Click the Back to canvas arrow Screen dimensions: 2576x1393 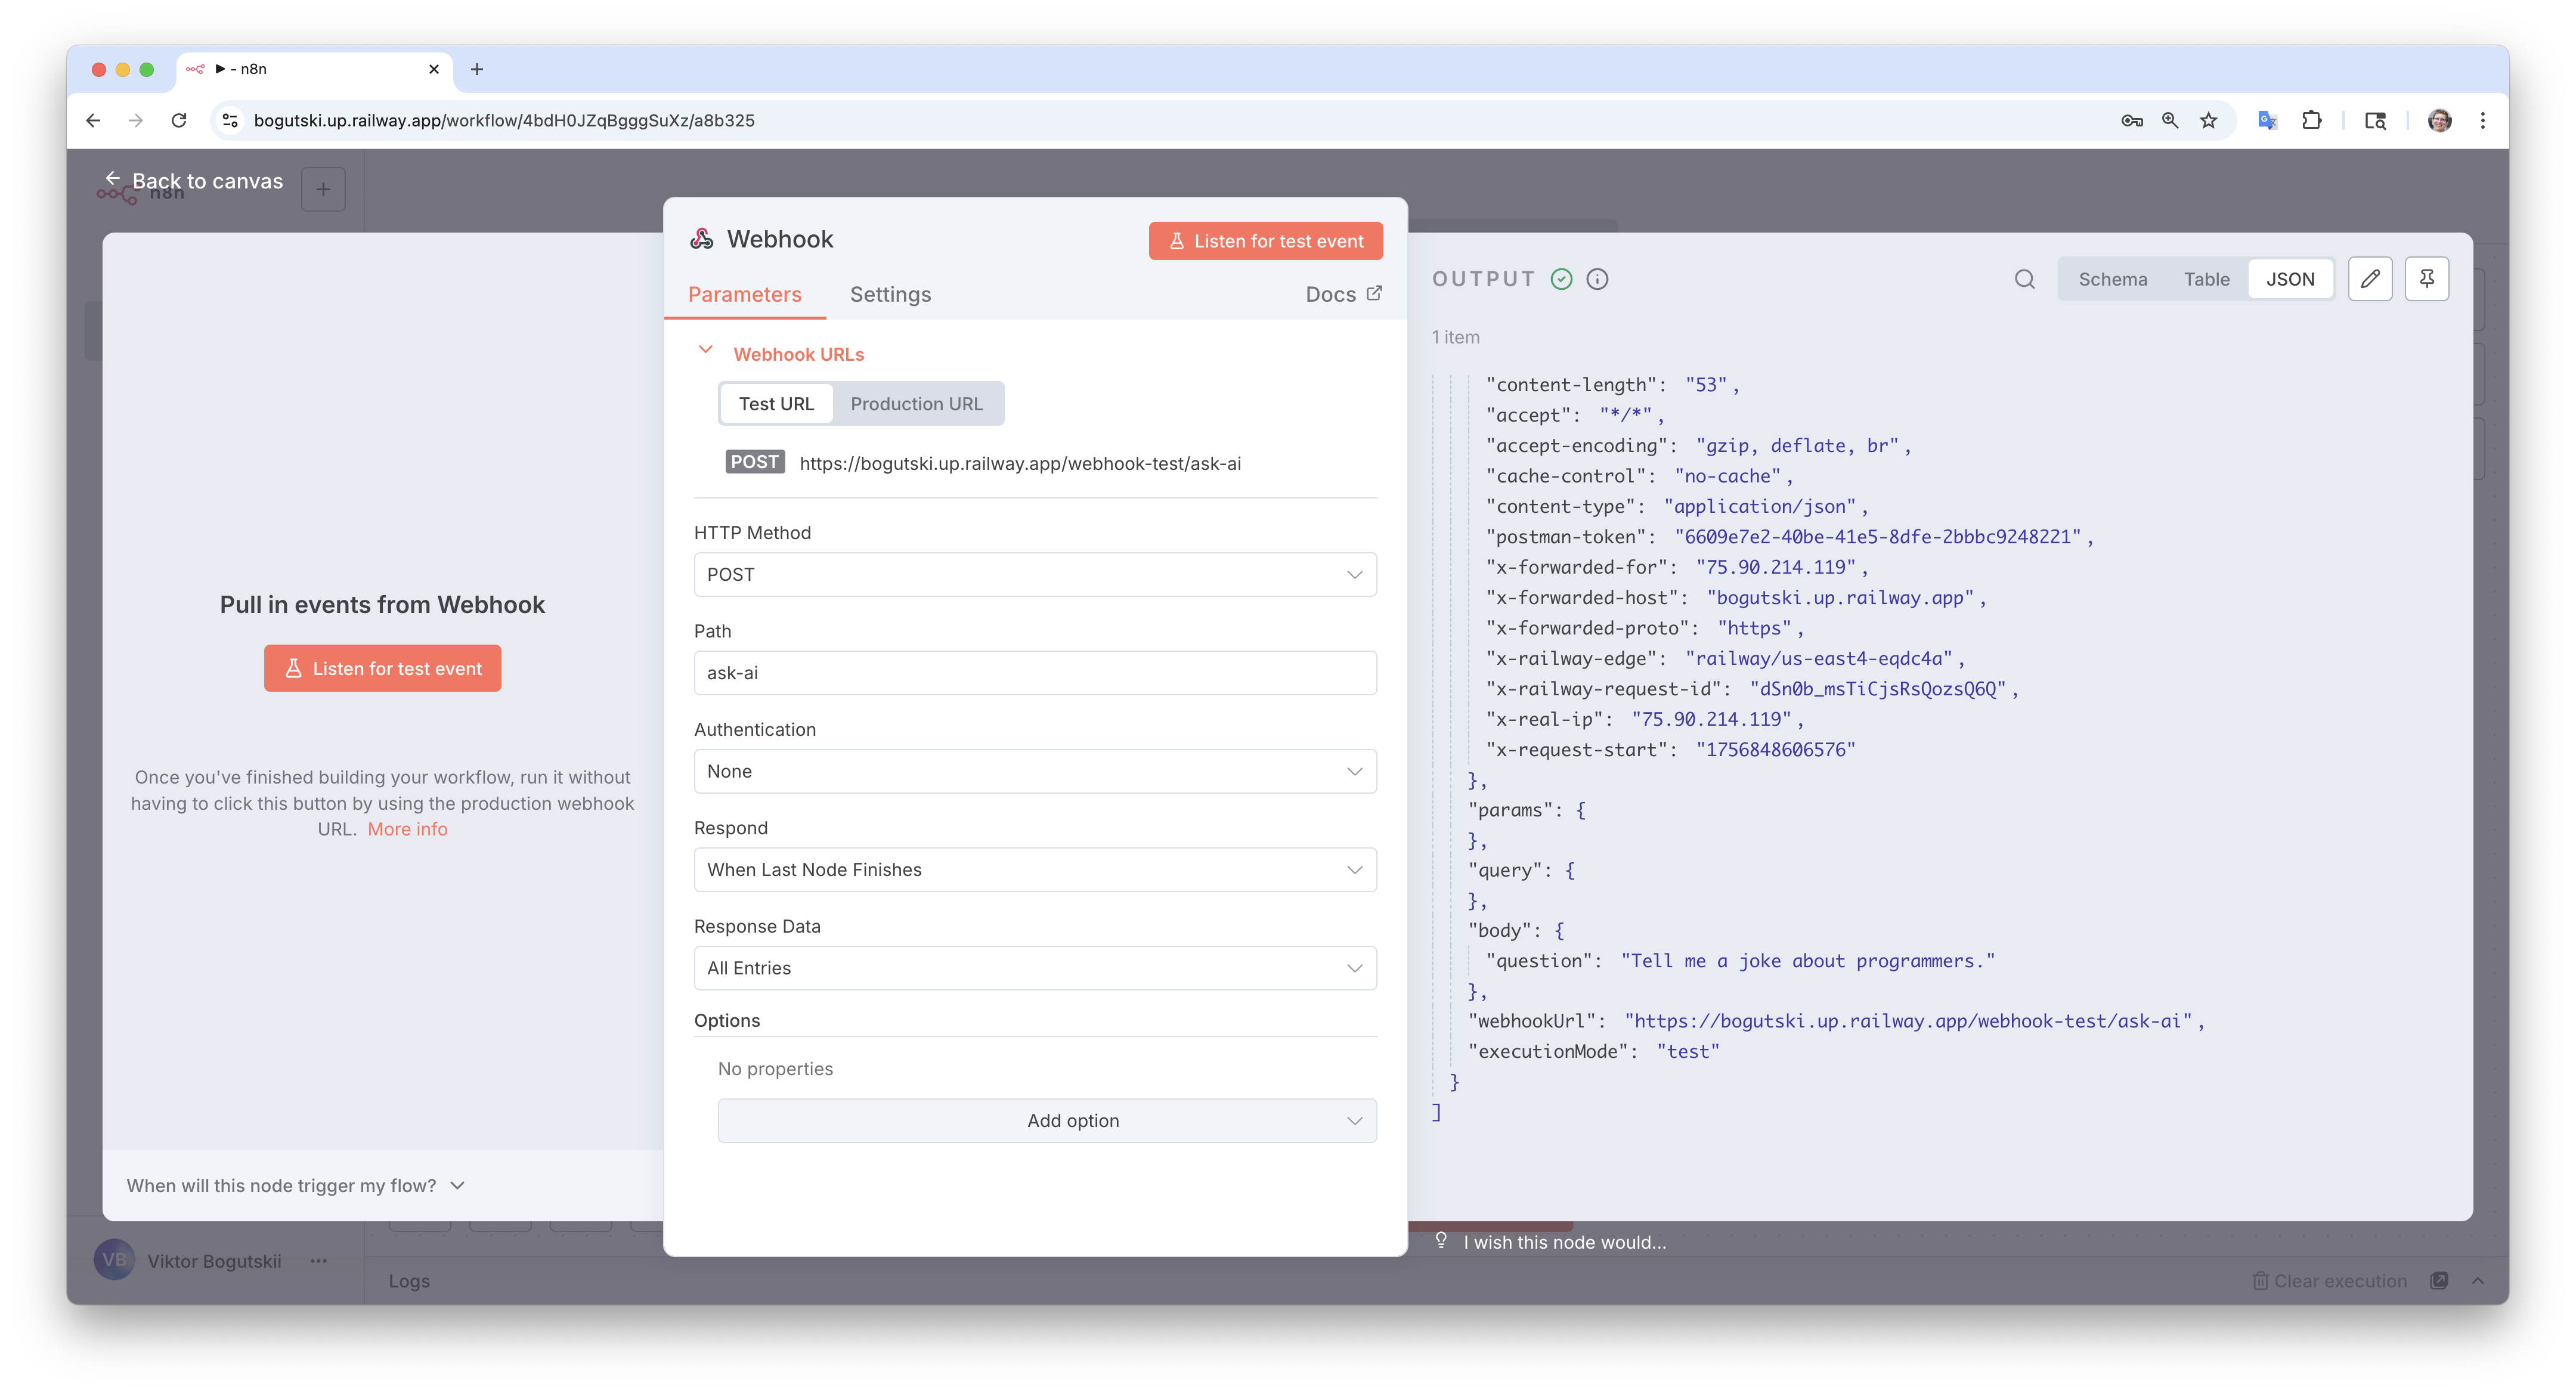point(113,179)
